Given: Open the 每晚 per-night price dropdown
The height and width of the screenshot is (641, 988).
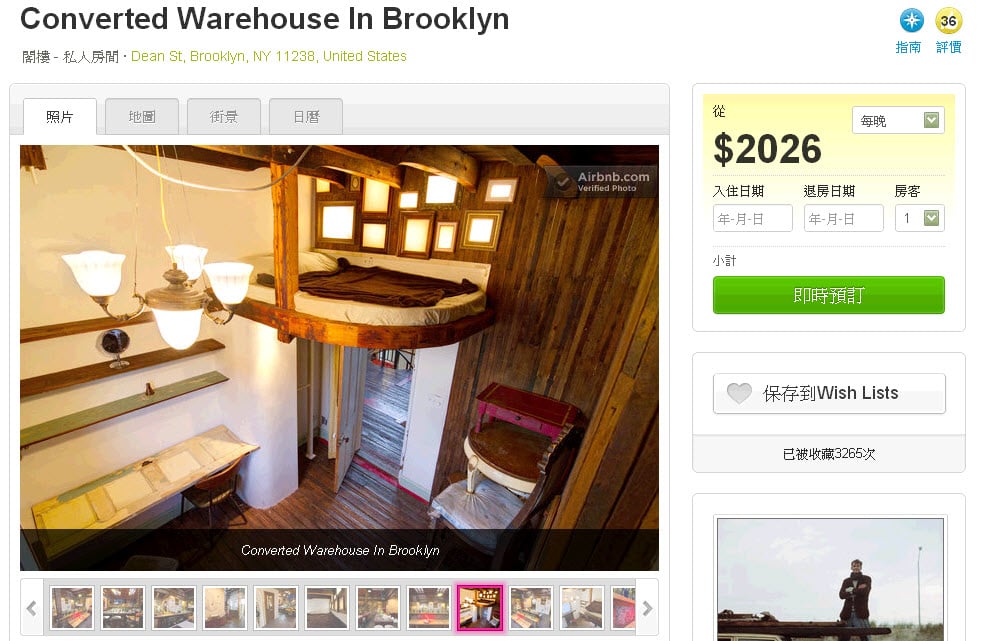Looking at the screenshot, I should (x=898, y=120).
